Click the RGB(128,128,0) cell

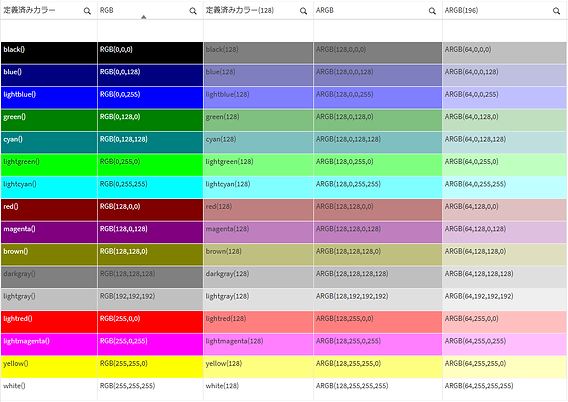pyautogui.click(x=150, y=255)
